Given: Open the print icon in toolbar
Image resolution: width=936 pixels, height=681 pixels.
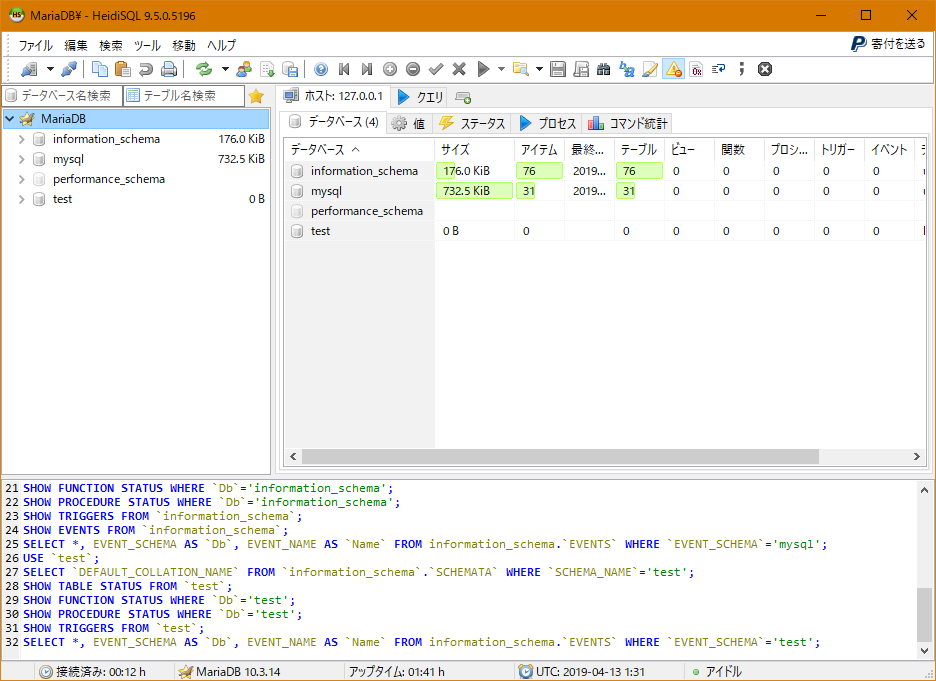Looking at the screenshot, I should coord(169,69).
